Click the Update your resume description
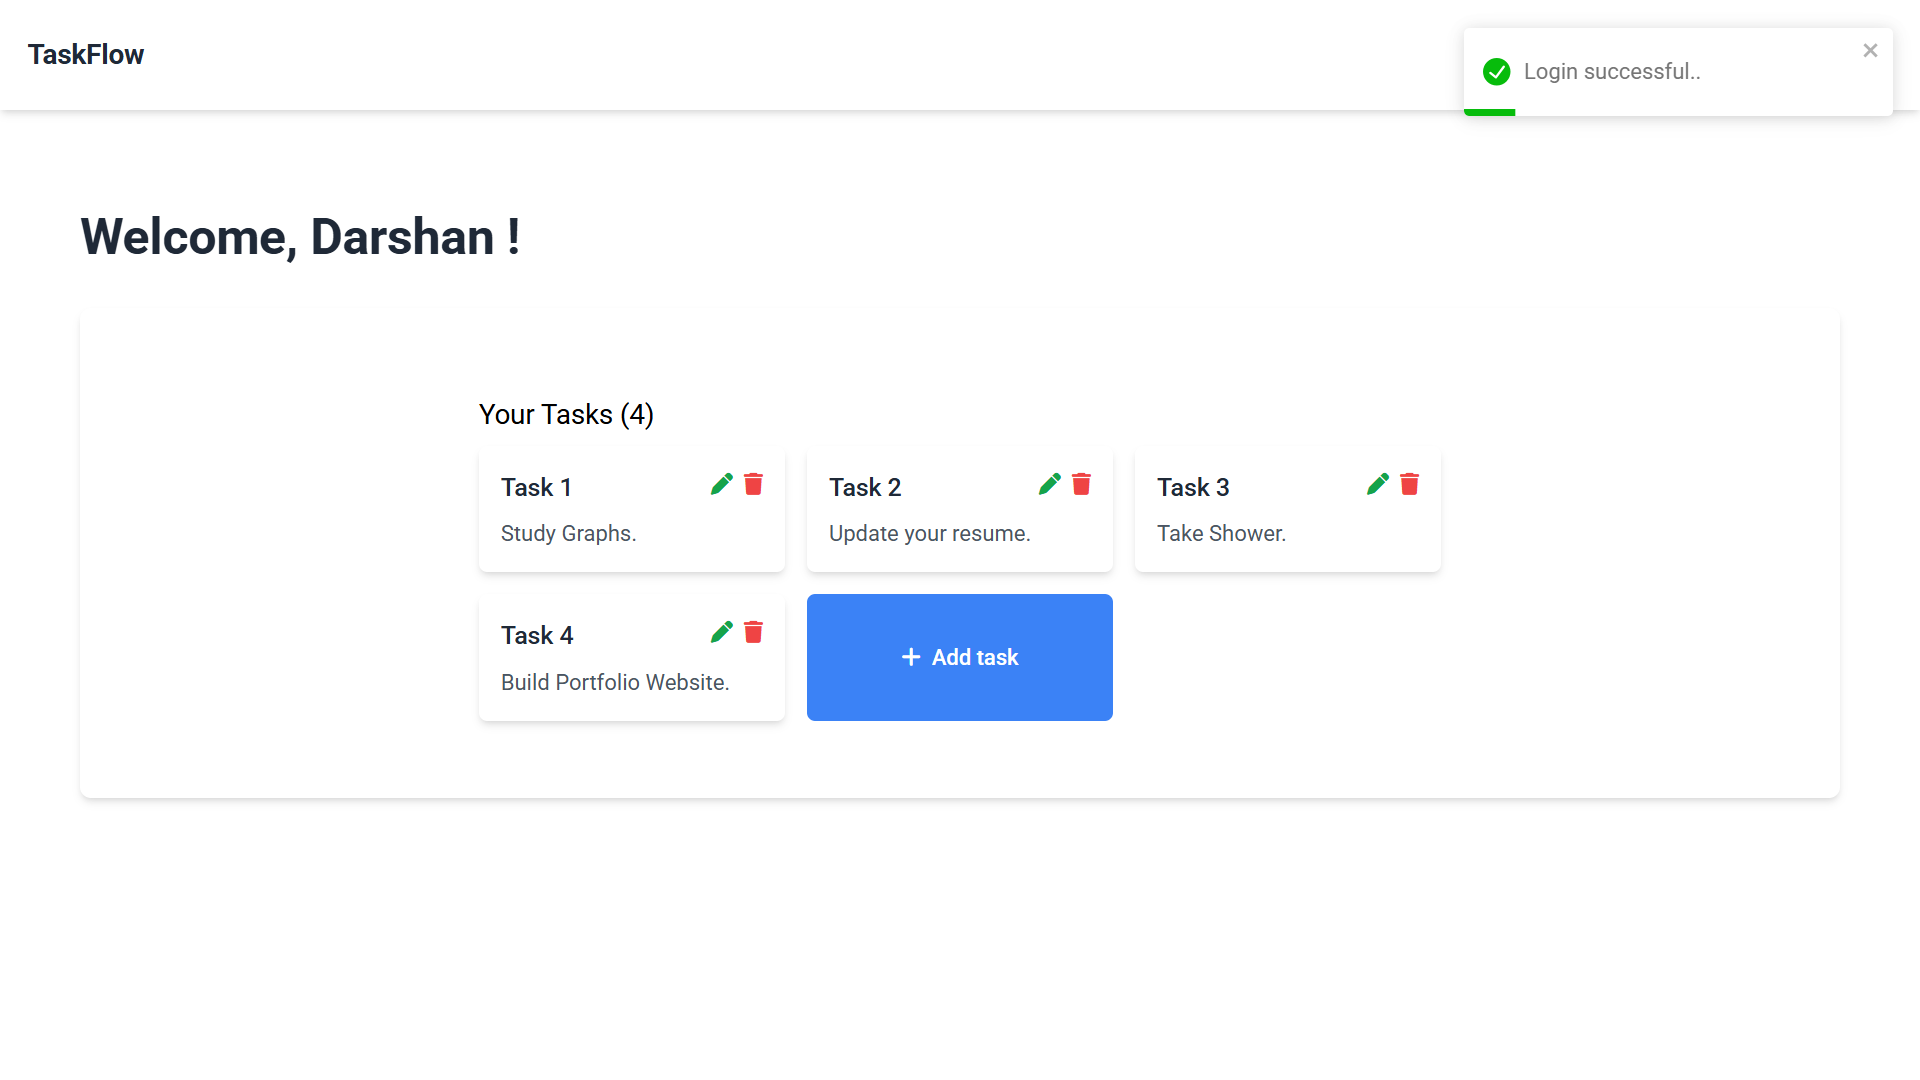Screen dimensions: 1920x1080 pyautogui.click(x=929, y=534)
